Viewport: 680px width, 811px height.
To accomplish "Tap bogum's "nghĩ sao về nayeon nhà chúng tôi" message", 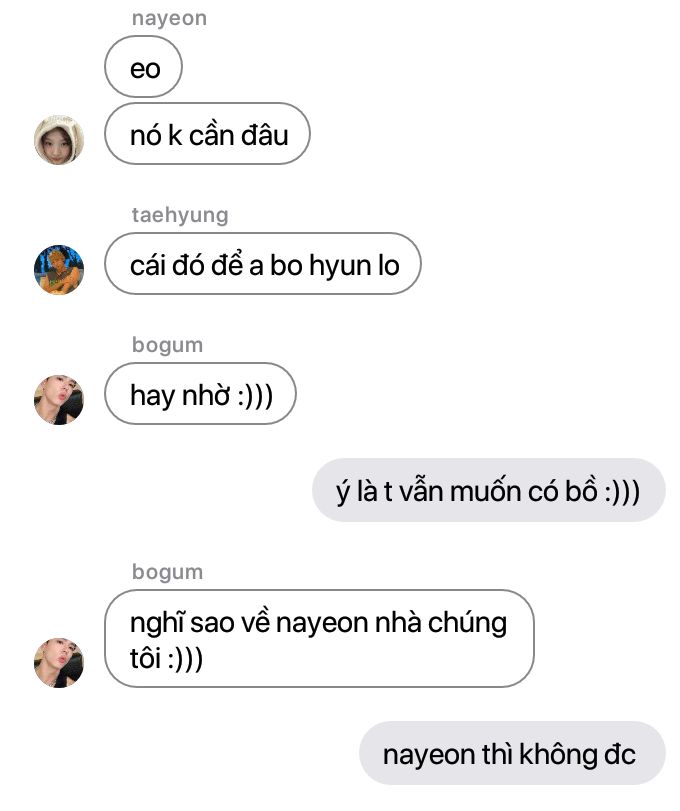I will tap(319, 639).
